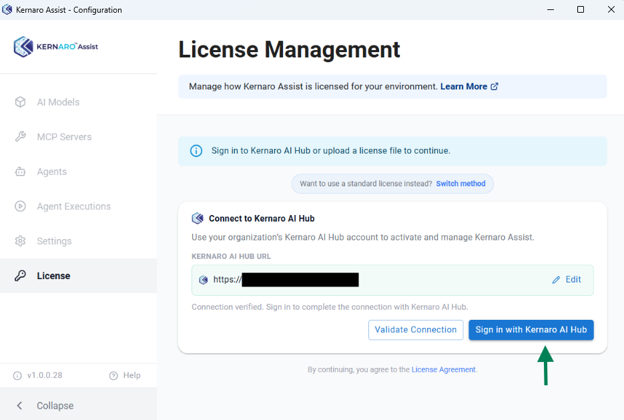This screenshot has height=420, width=624.
Task: Click version text v1.0.0.28
Action: coord(45,375)
